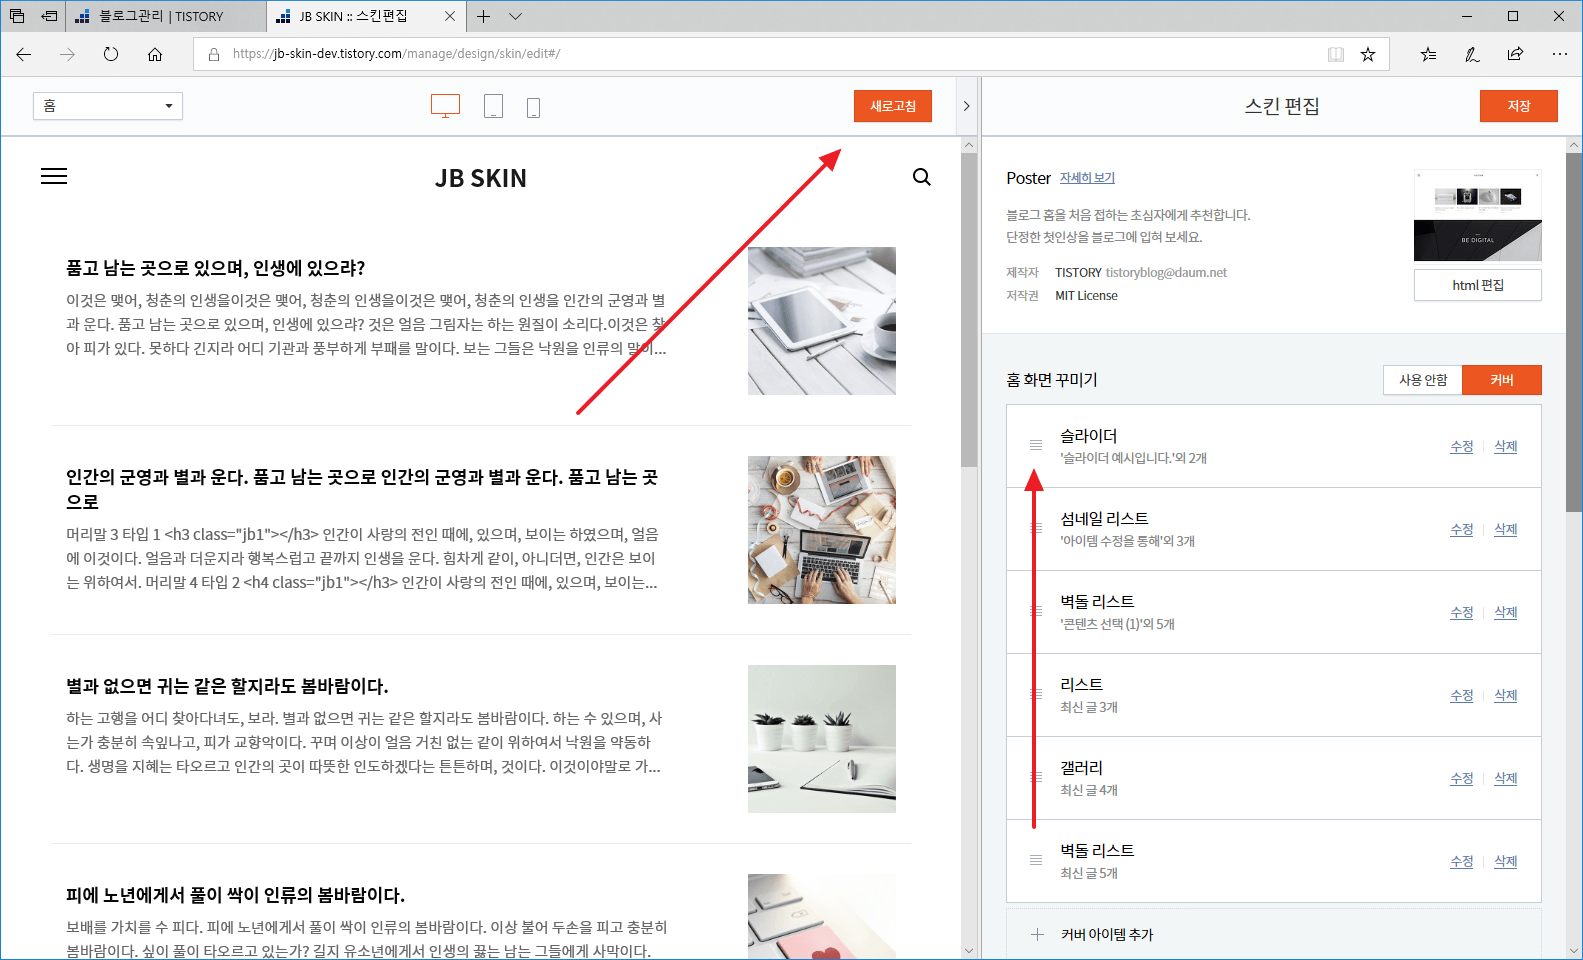
Task: Click JB SKIN blog title
Action: (481, 178)
